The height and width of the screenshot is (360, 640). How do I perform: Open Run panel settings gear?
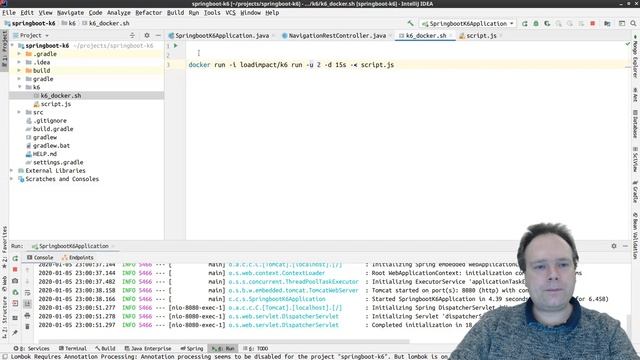[x=614, y=246]
